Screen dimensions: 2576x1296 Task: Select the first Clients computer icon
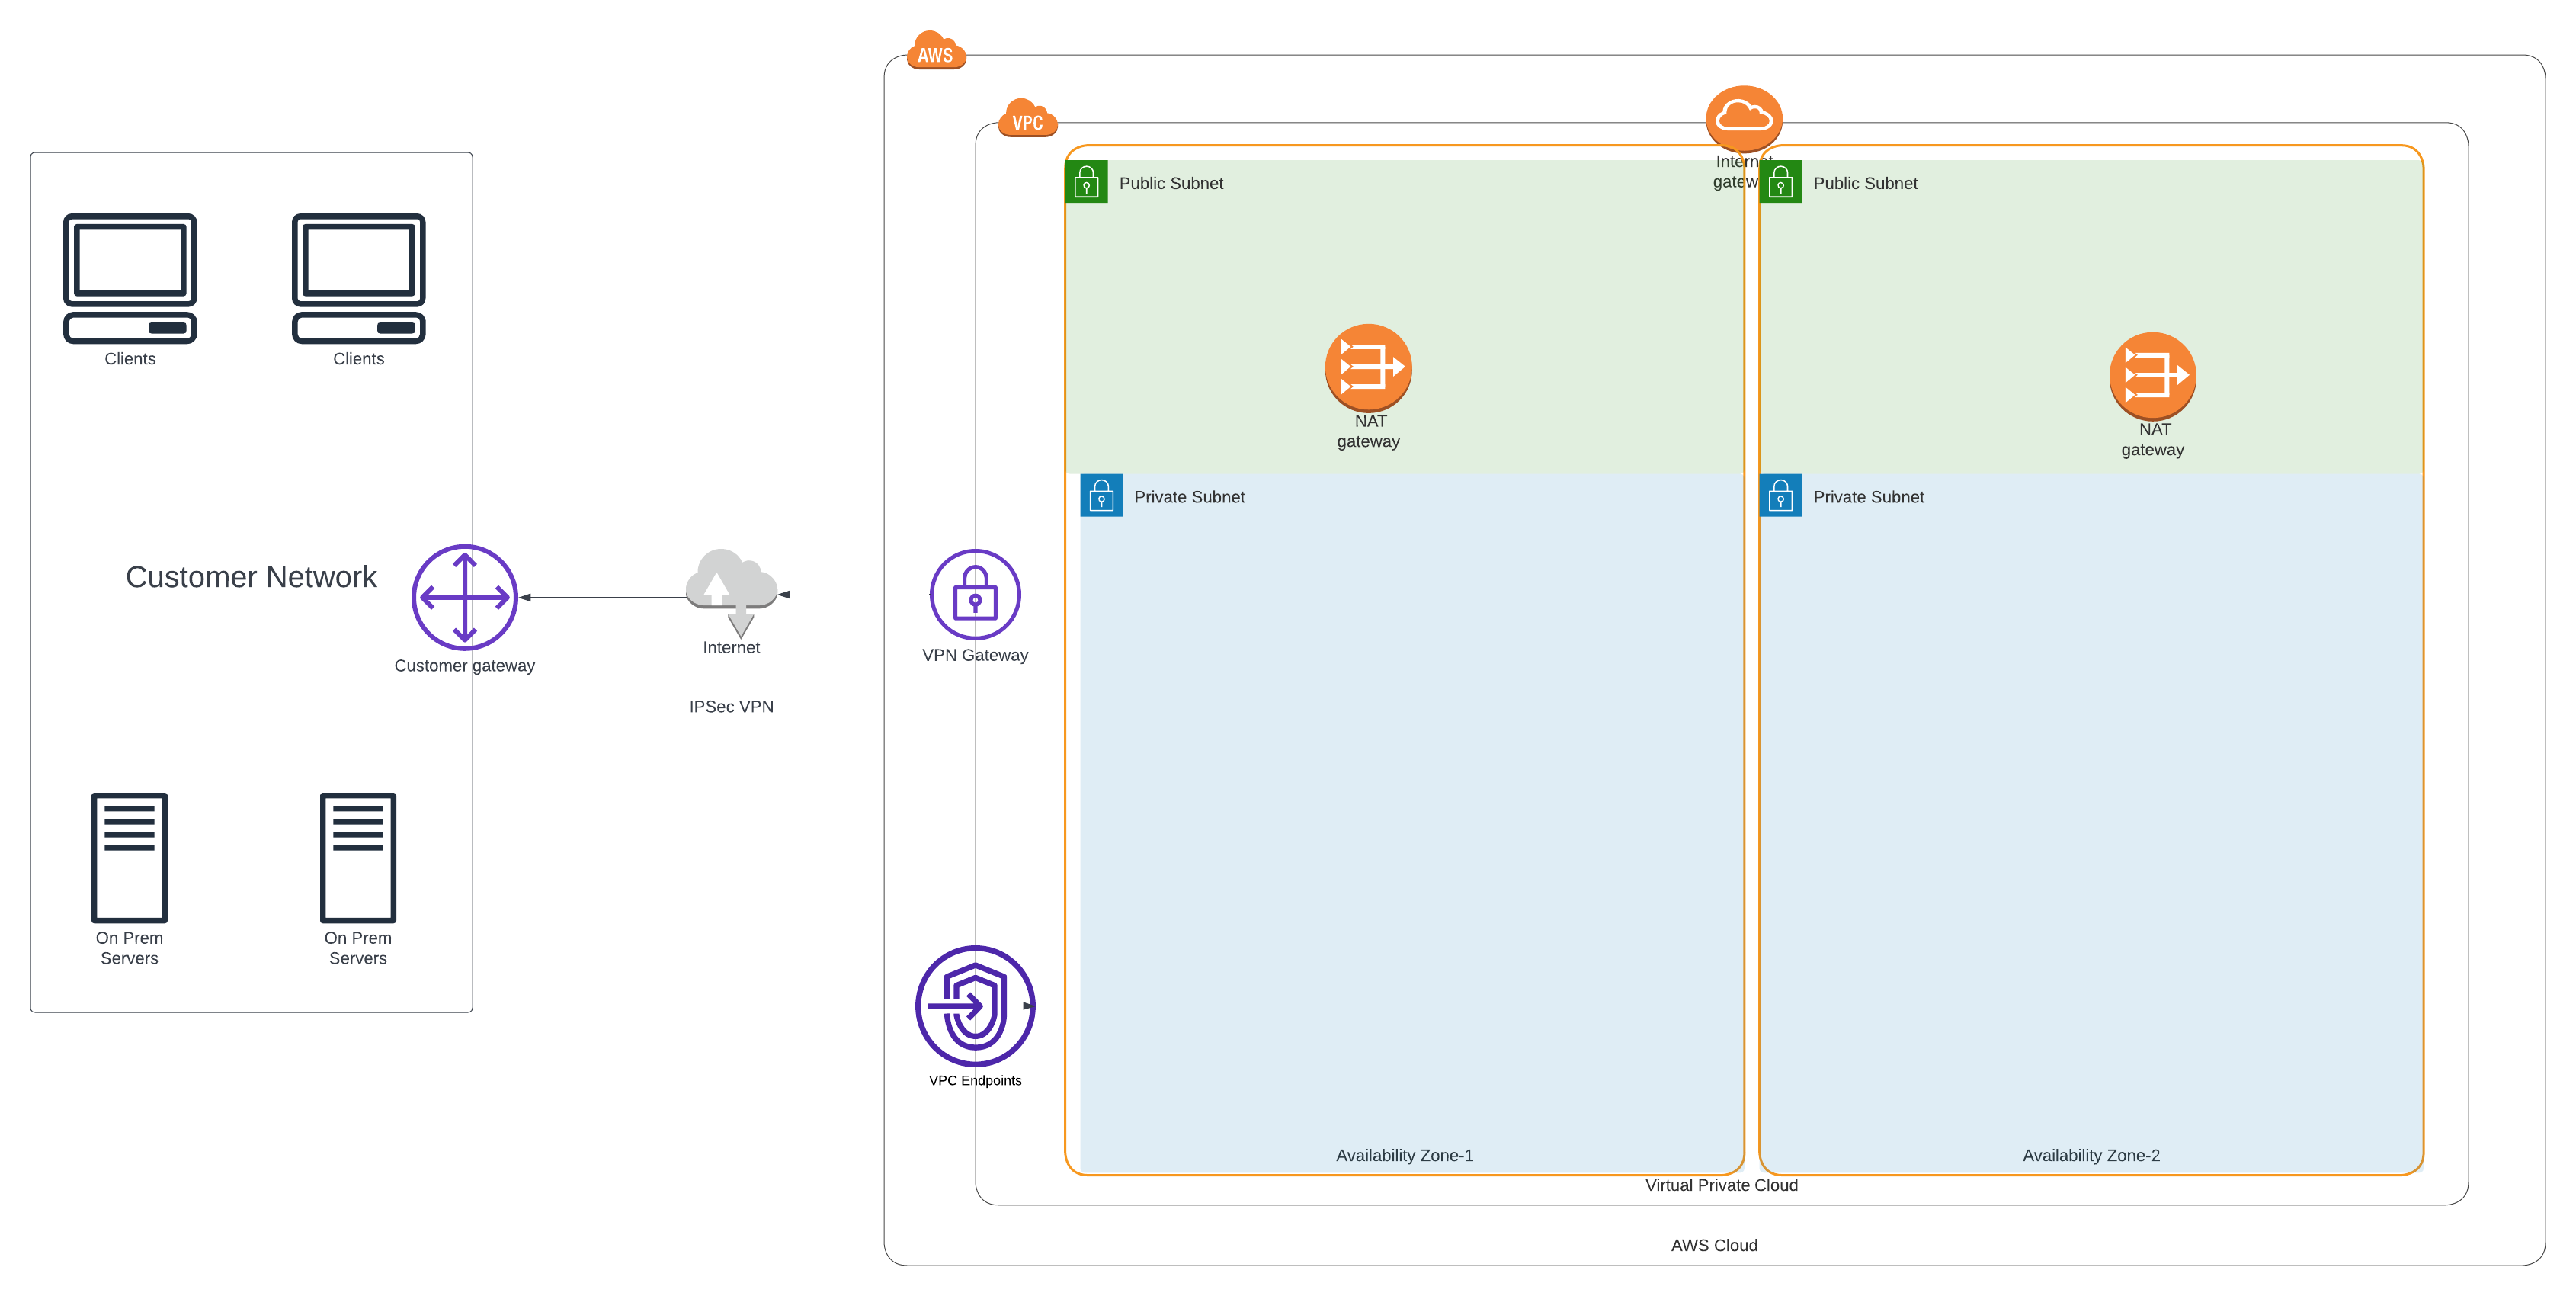pyautogui.click(x=130, y=278)
